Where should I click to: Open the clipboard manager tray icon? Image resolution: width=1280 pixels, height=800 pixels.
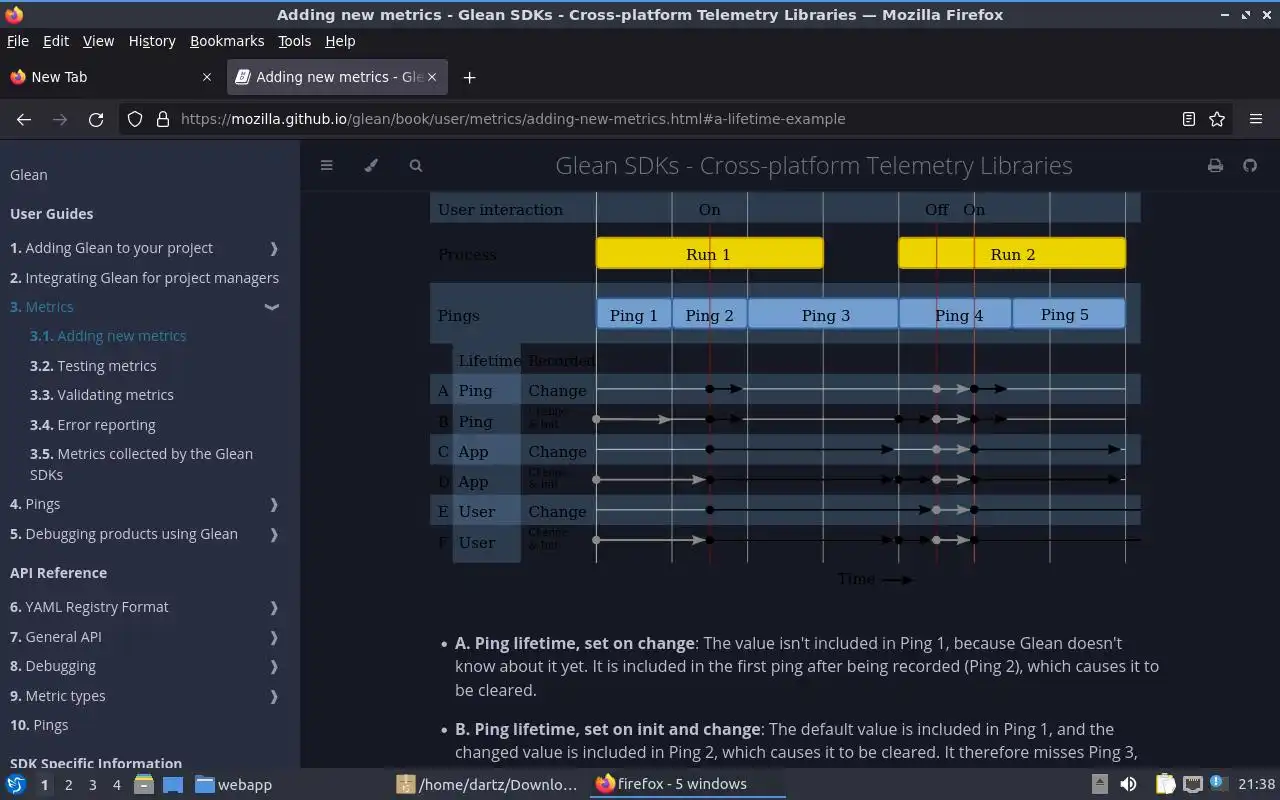point(1165,784)
